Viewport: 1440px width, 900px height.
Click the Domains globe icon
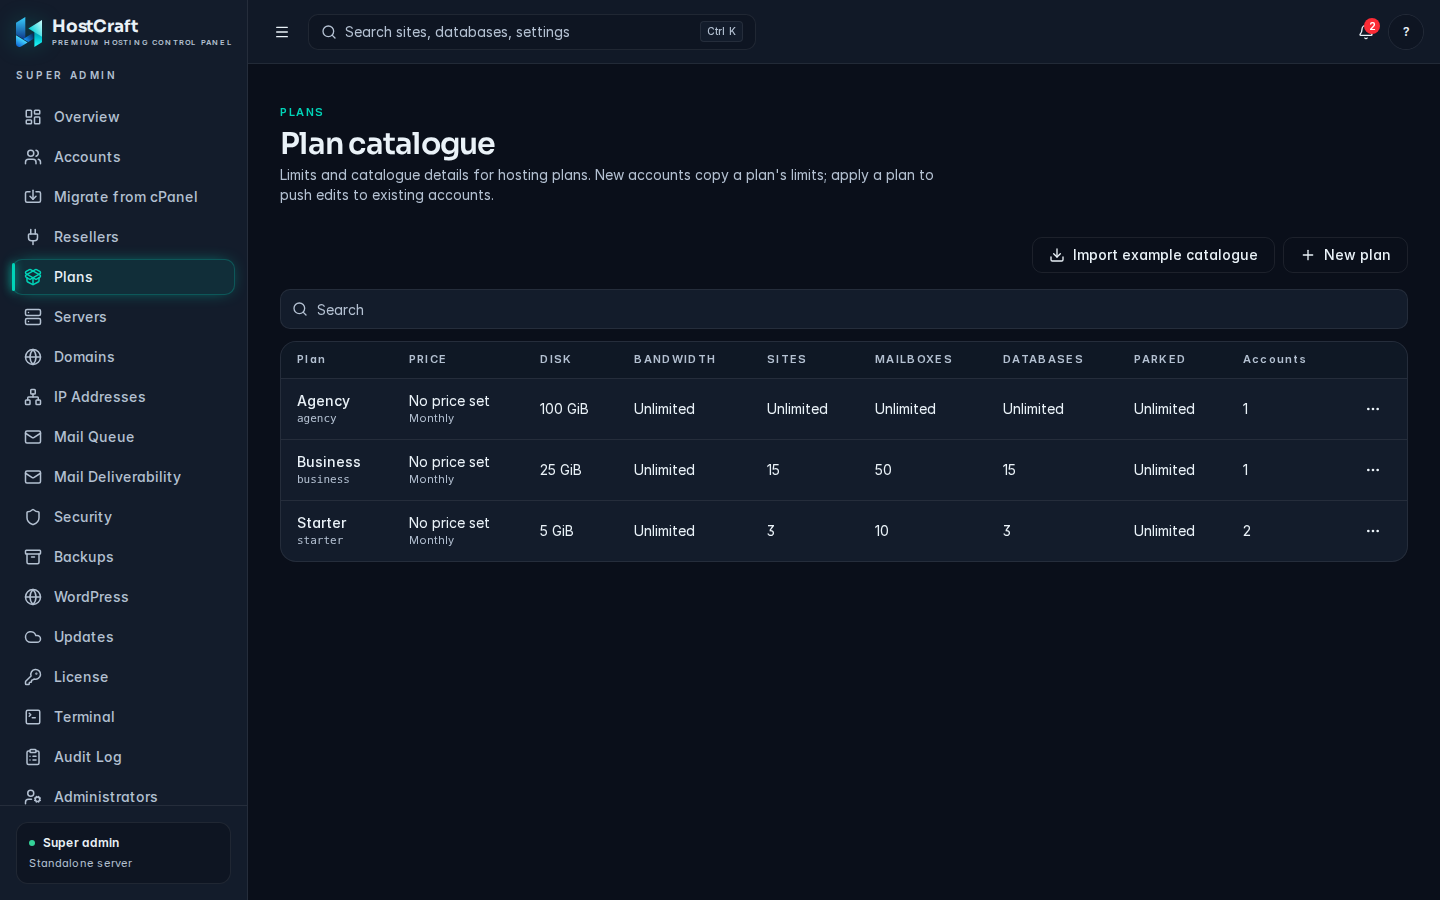pos(33,357)
